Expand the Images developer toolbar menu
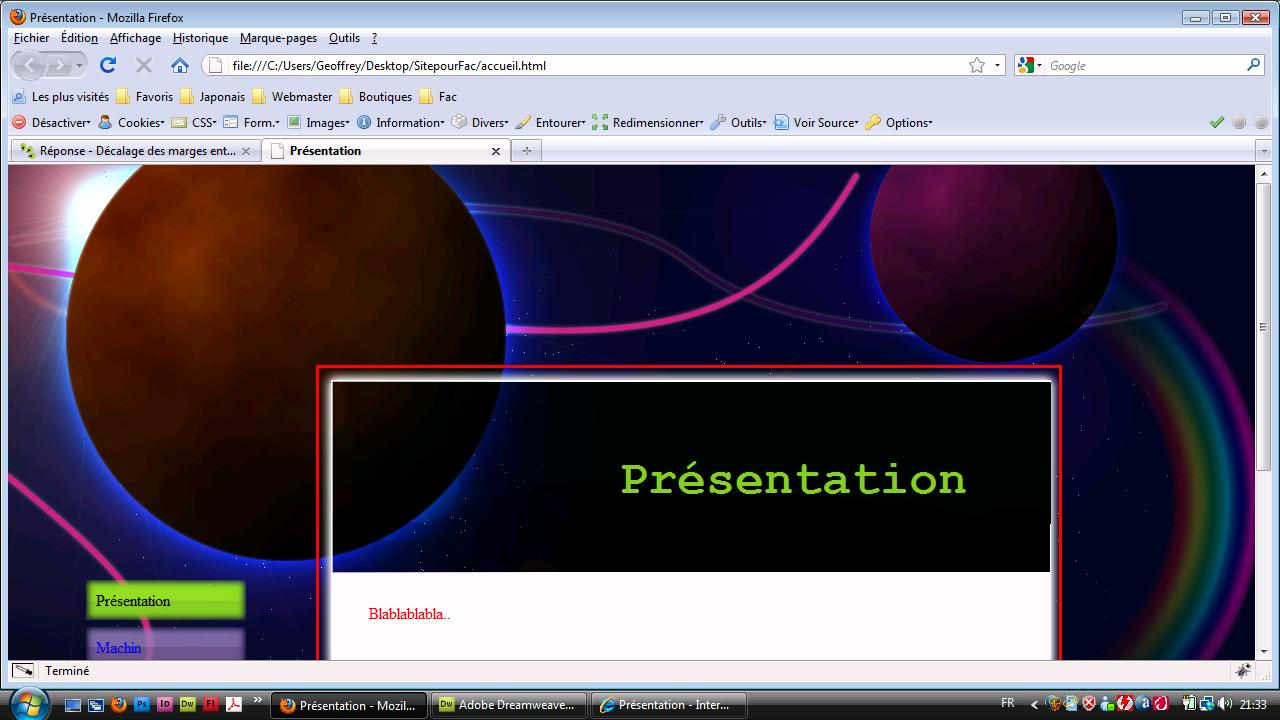 [318, 123]
